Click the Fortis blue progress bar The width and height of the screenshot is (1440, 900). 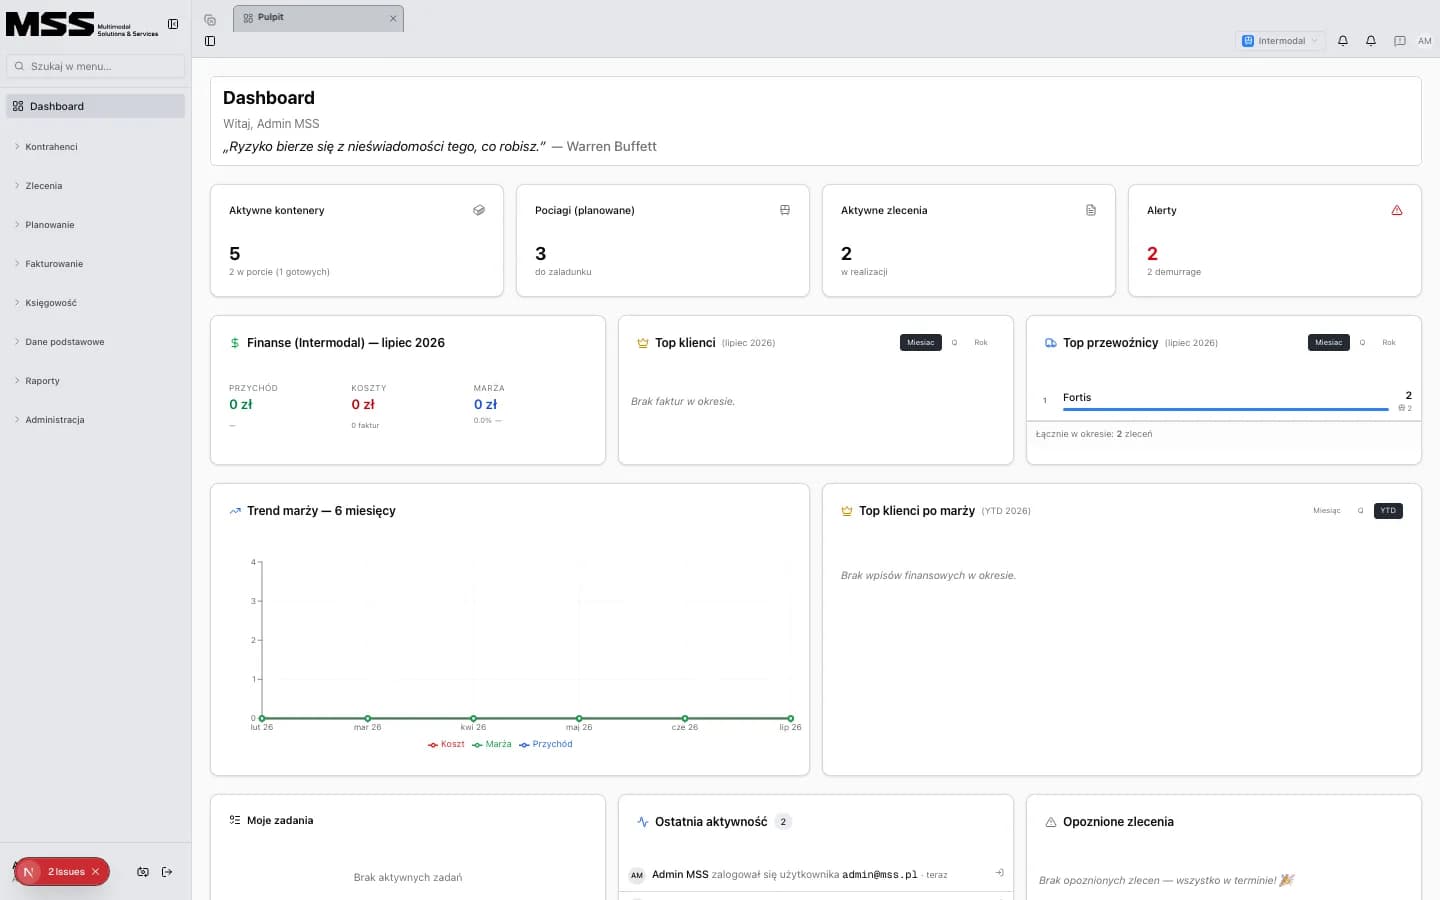(1225, 409)
